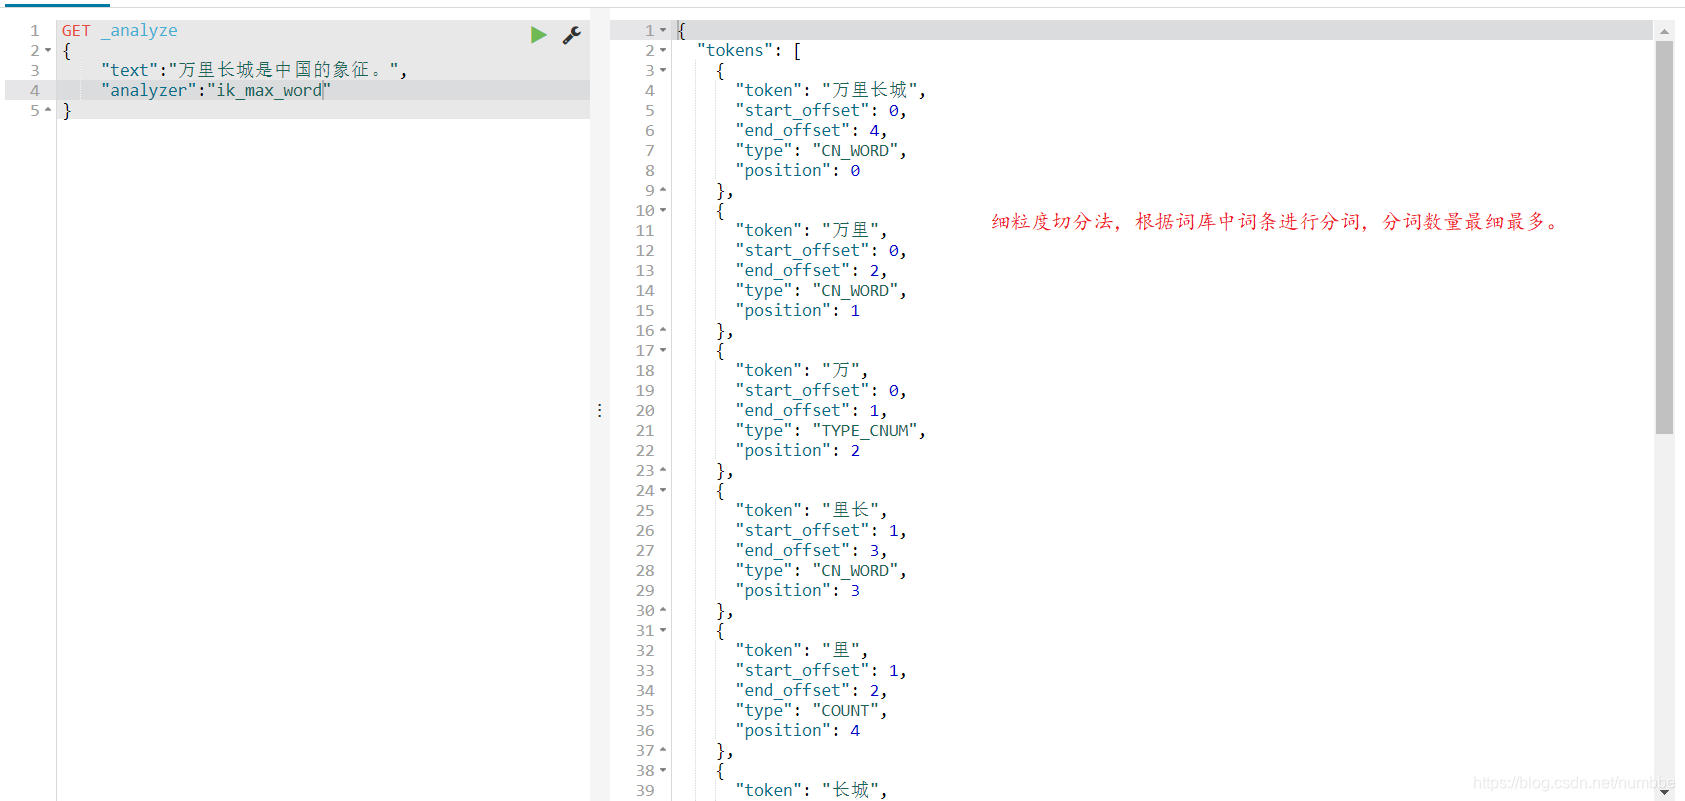Screen dimensions: 1685x801
Task: Fold arrow at response line 37
Action: tap(663, 750)
